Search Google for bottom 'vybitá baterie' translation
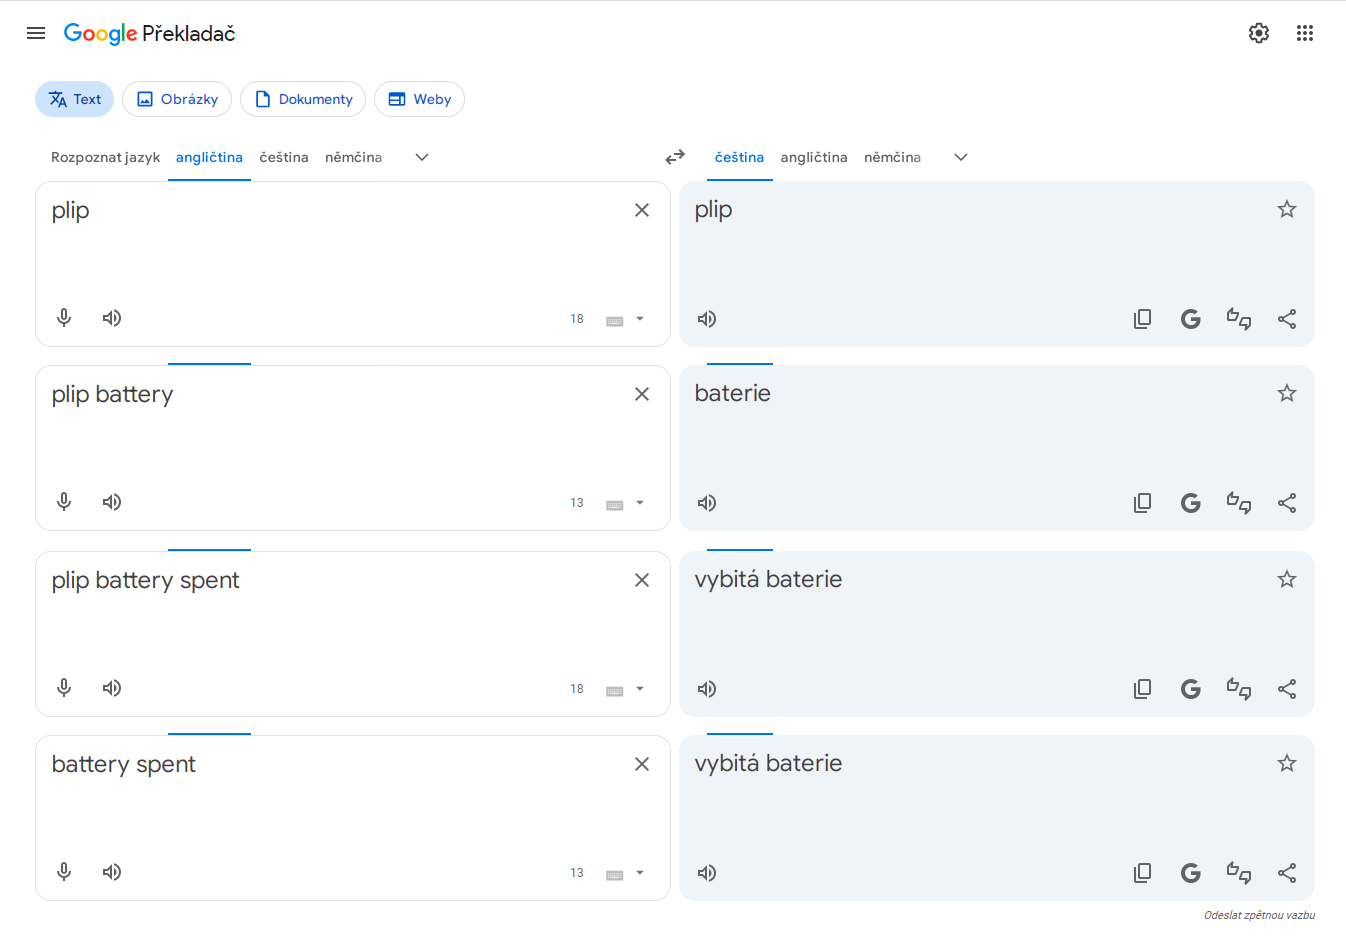 (1190, 873)
